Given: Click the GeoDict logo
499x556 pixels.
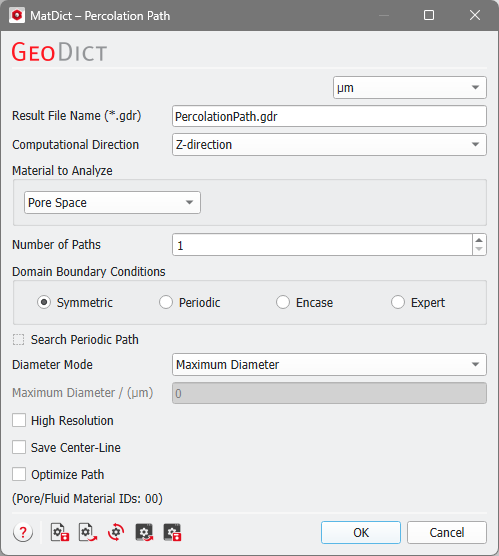Looking at the screenshot, I should coord(59,52).
